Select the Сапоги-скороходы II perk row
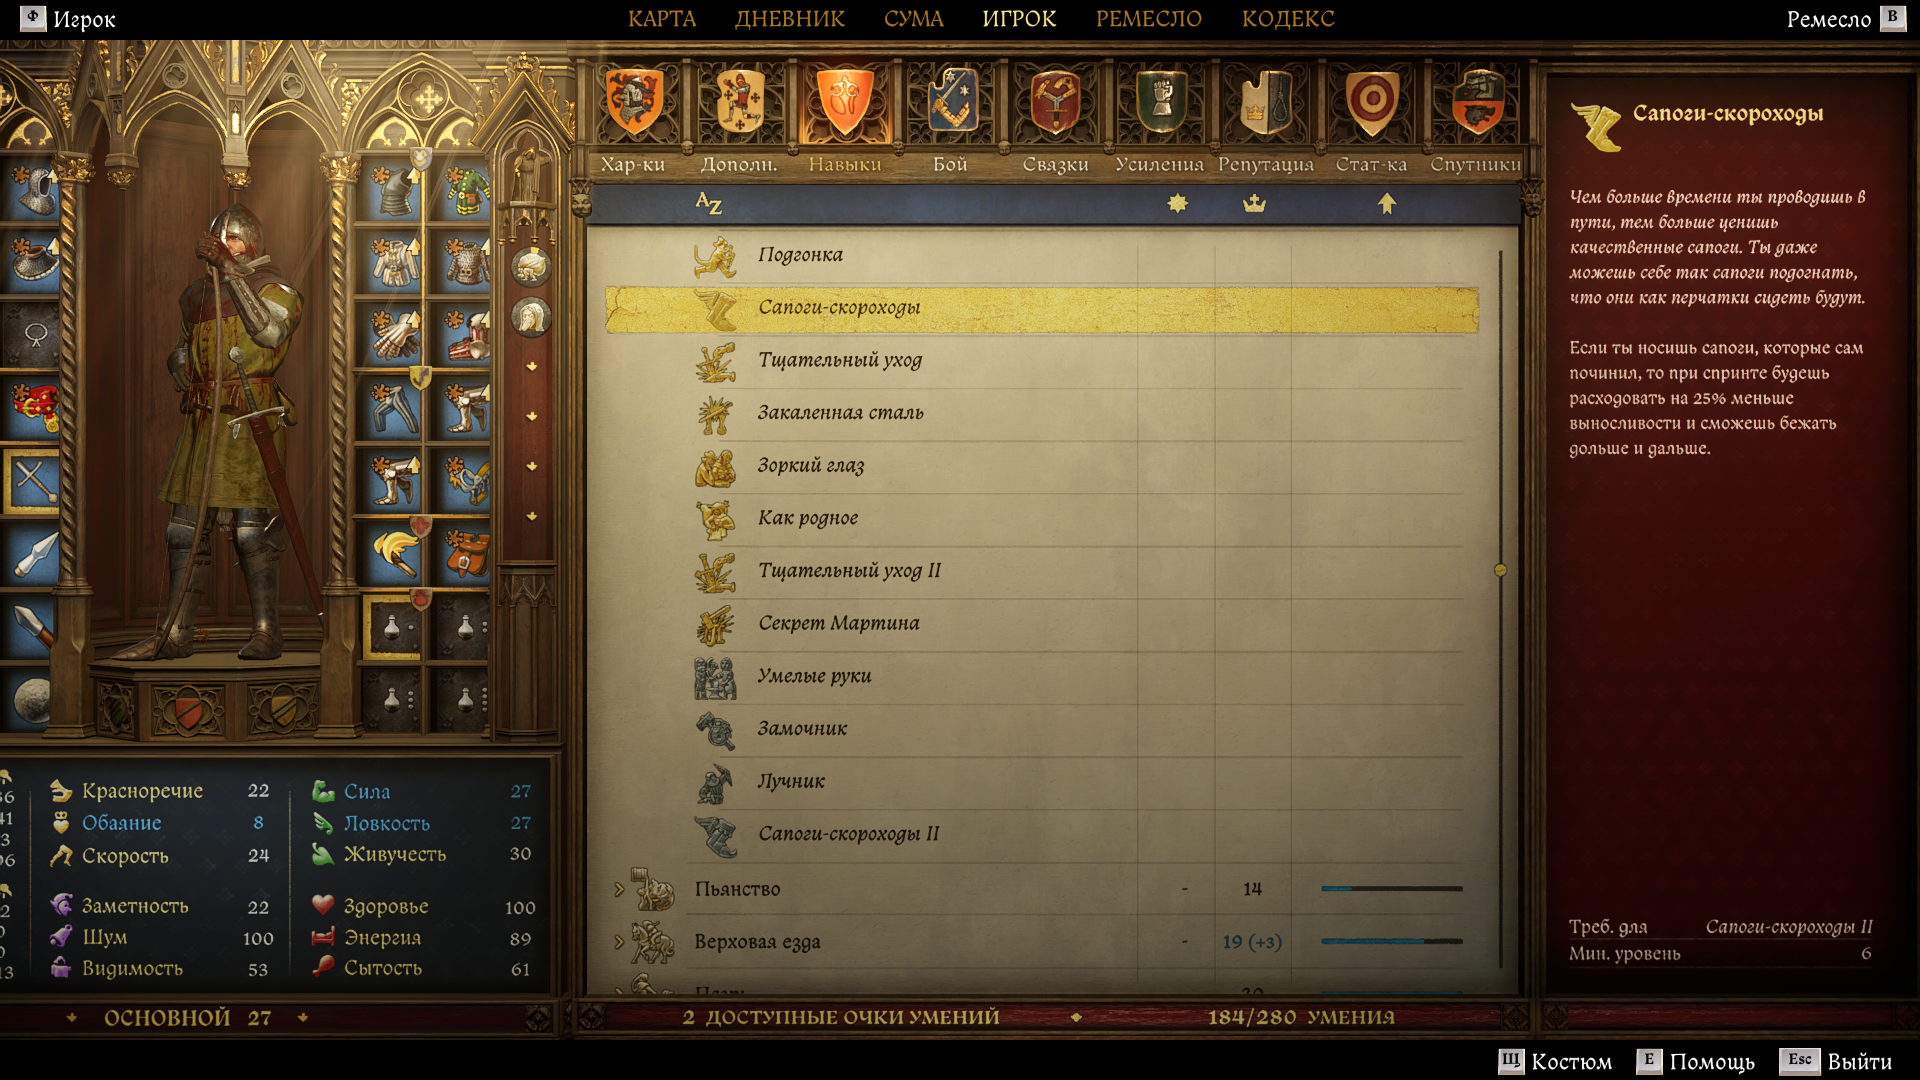This screenshot has width=1920, height=1080. pyautogui.click(x=1041, y=834)
